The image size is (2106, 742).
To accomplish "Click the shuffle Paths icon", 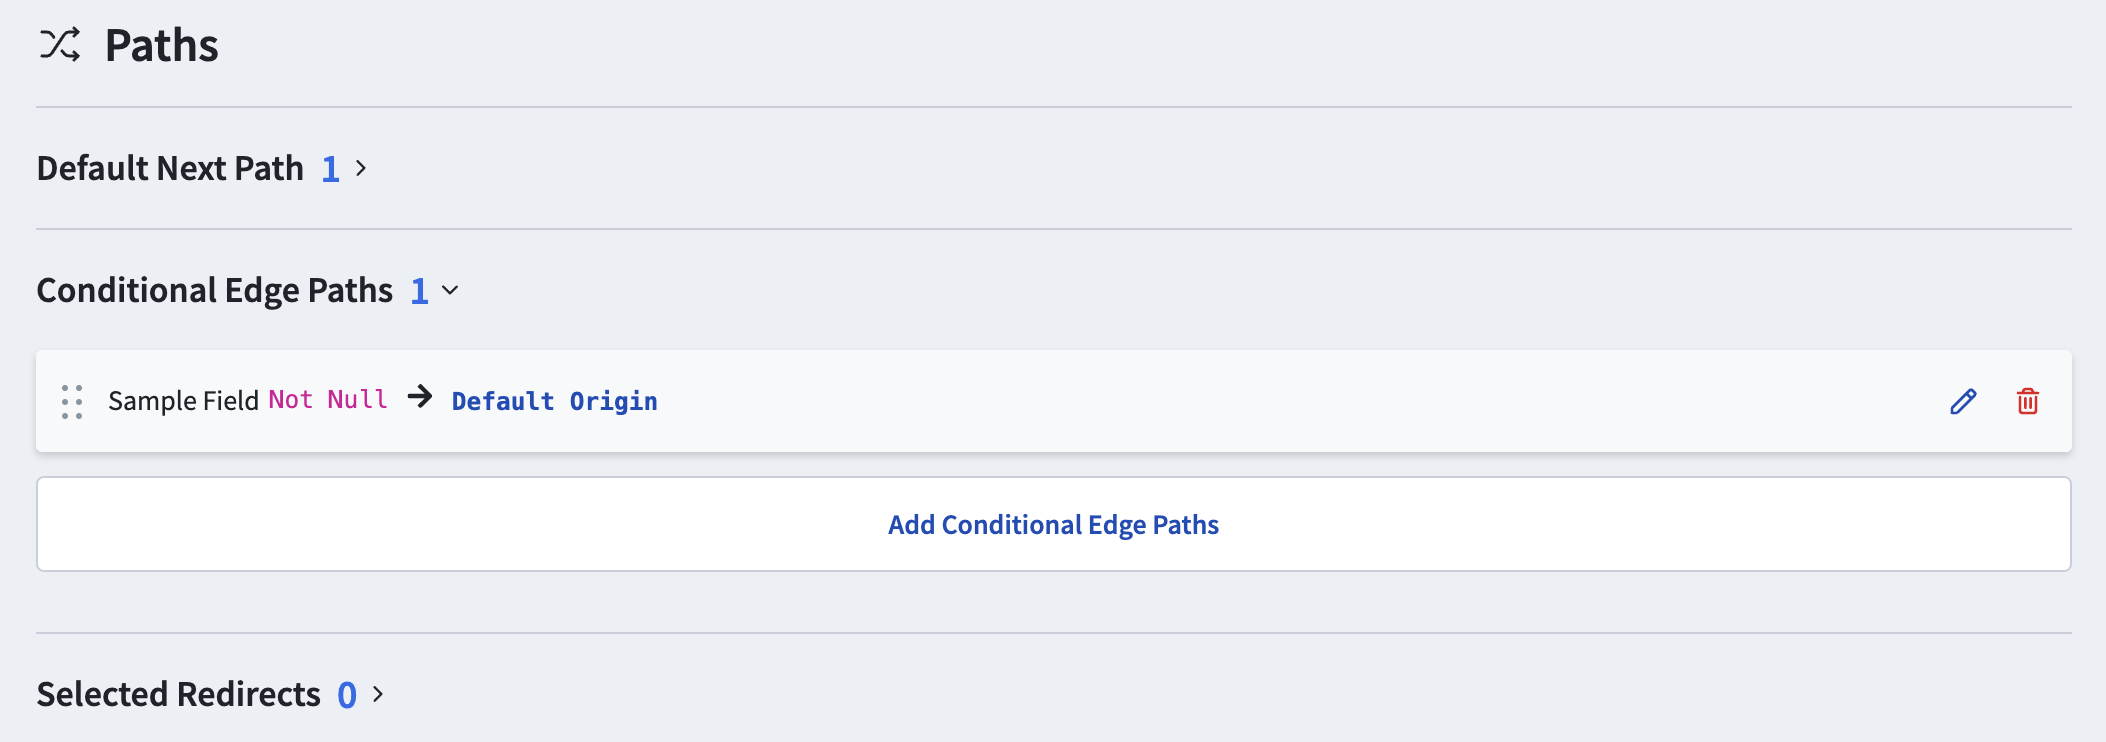I will click(x=60, y=45).
